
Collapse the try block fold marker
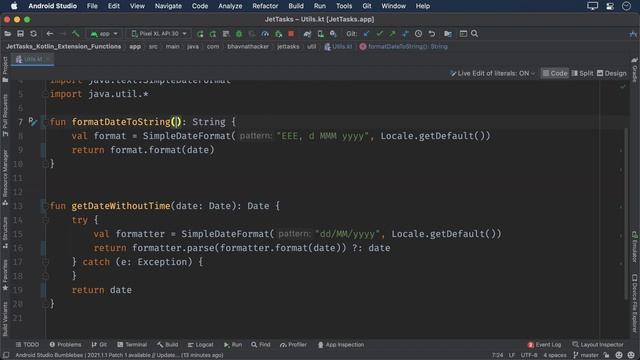[x=45, y=220]
